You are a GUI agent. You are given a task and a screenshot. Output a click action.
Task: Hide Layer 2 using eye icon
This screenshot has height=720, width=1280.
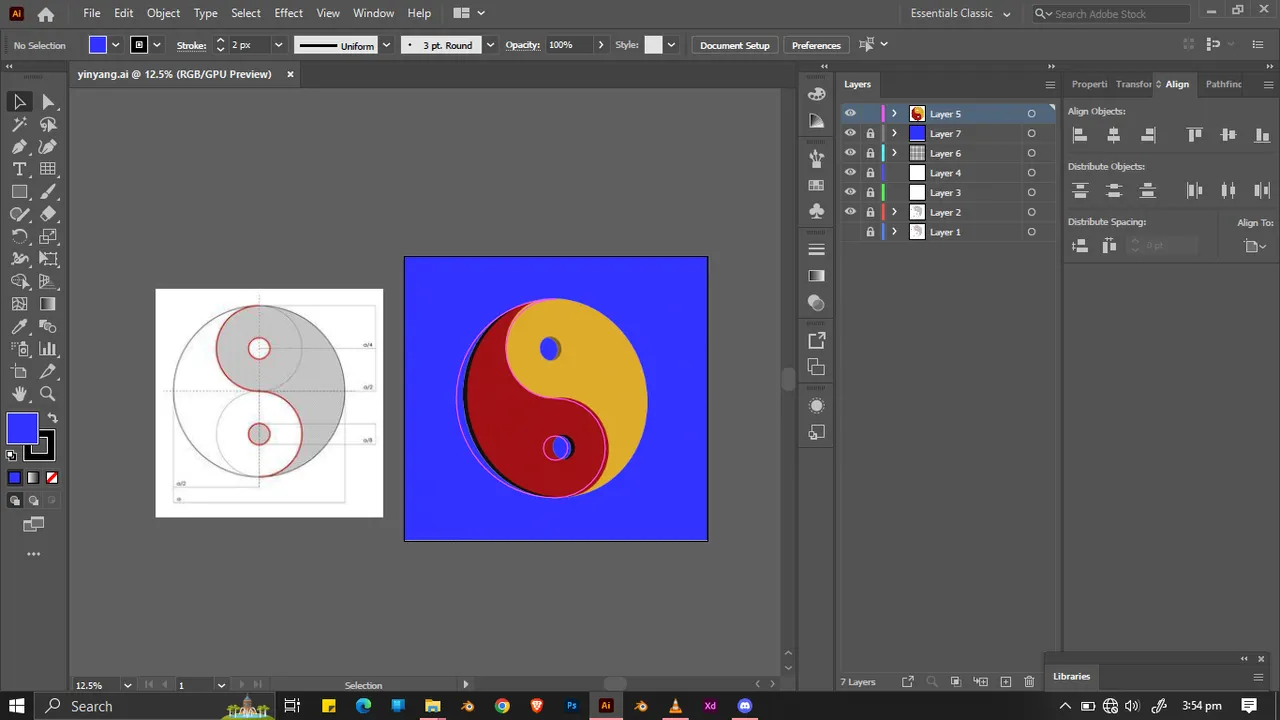(850, 212)
